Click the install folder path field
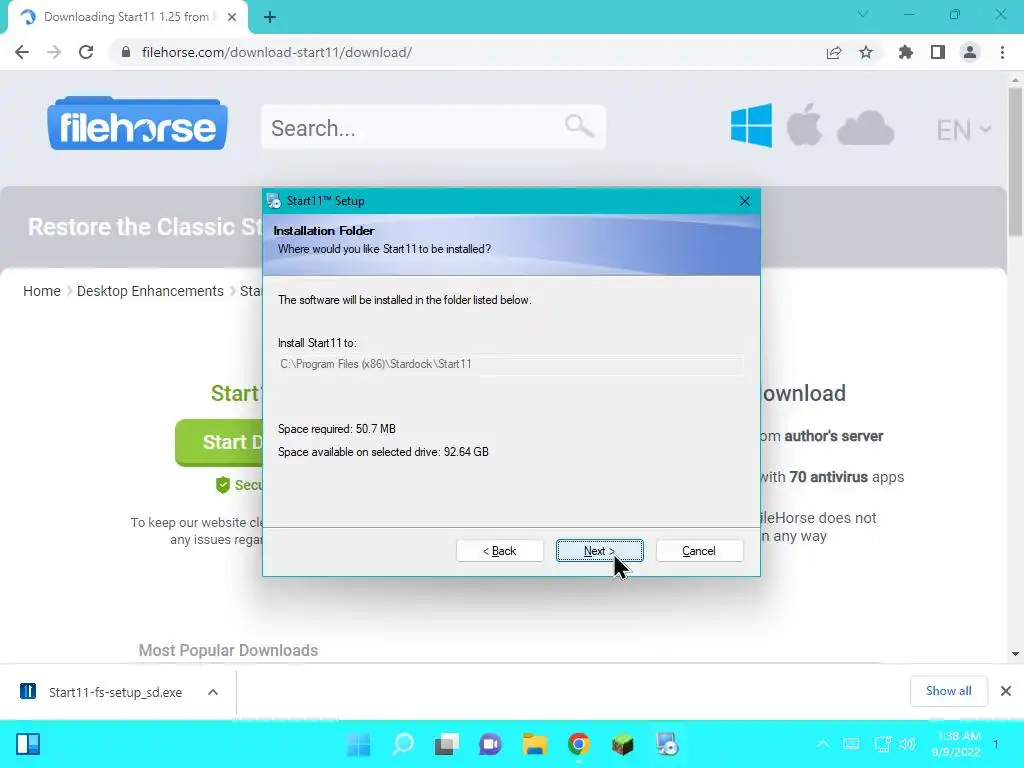The width and height of the screenshot is (1024, 768). [x=510, y=364]
